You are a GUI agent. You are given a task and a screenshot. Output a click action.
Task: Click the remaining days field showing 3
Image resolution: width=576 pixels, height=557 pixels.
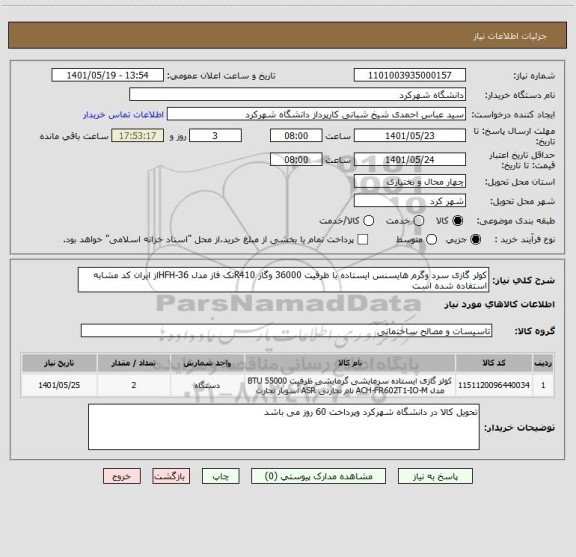215,136
